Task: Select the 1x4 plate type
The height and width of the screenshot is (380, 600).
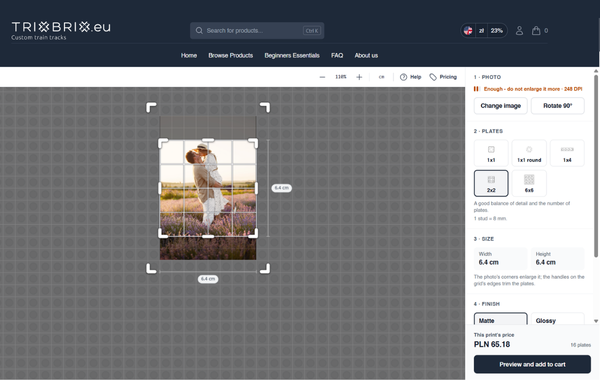Action: (567, 153)
